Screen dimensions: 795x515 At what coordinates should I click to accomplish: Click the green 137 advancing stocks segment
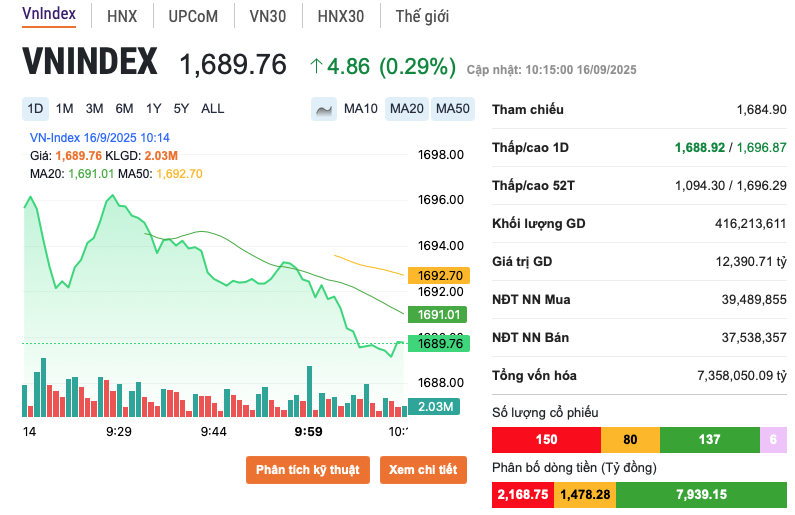tap(709, 440)
